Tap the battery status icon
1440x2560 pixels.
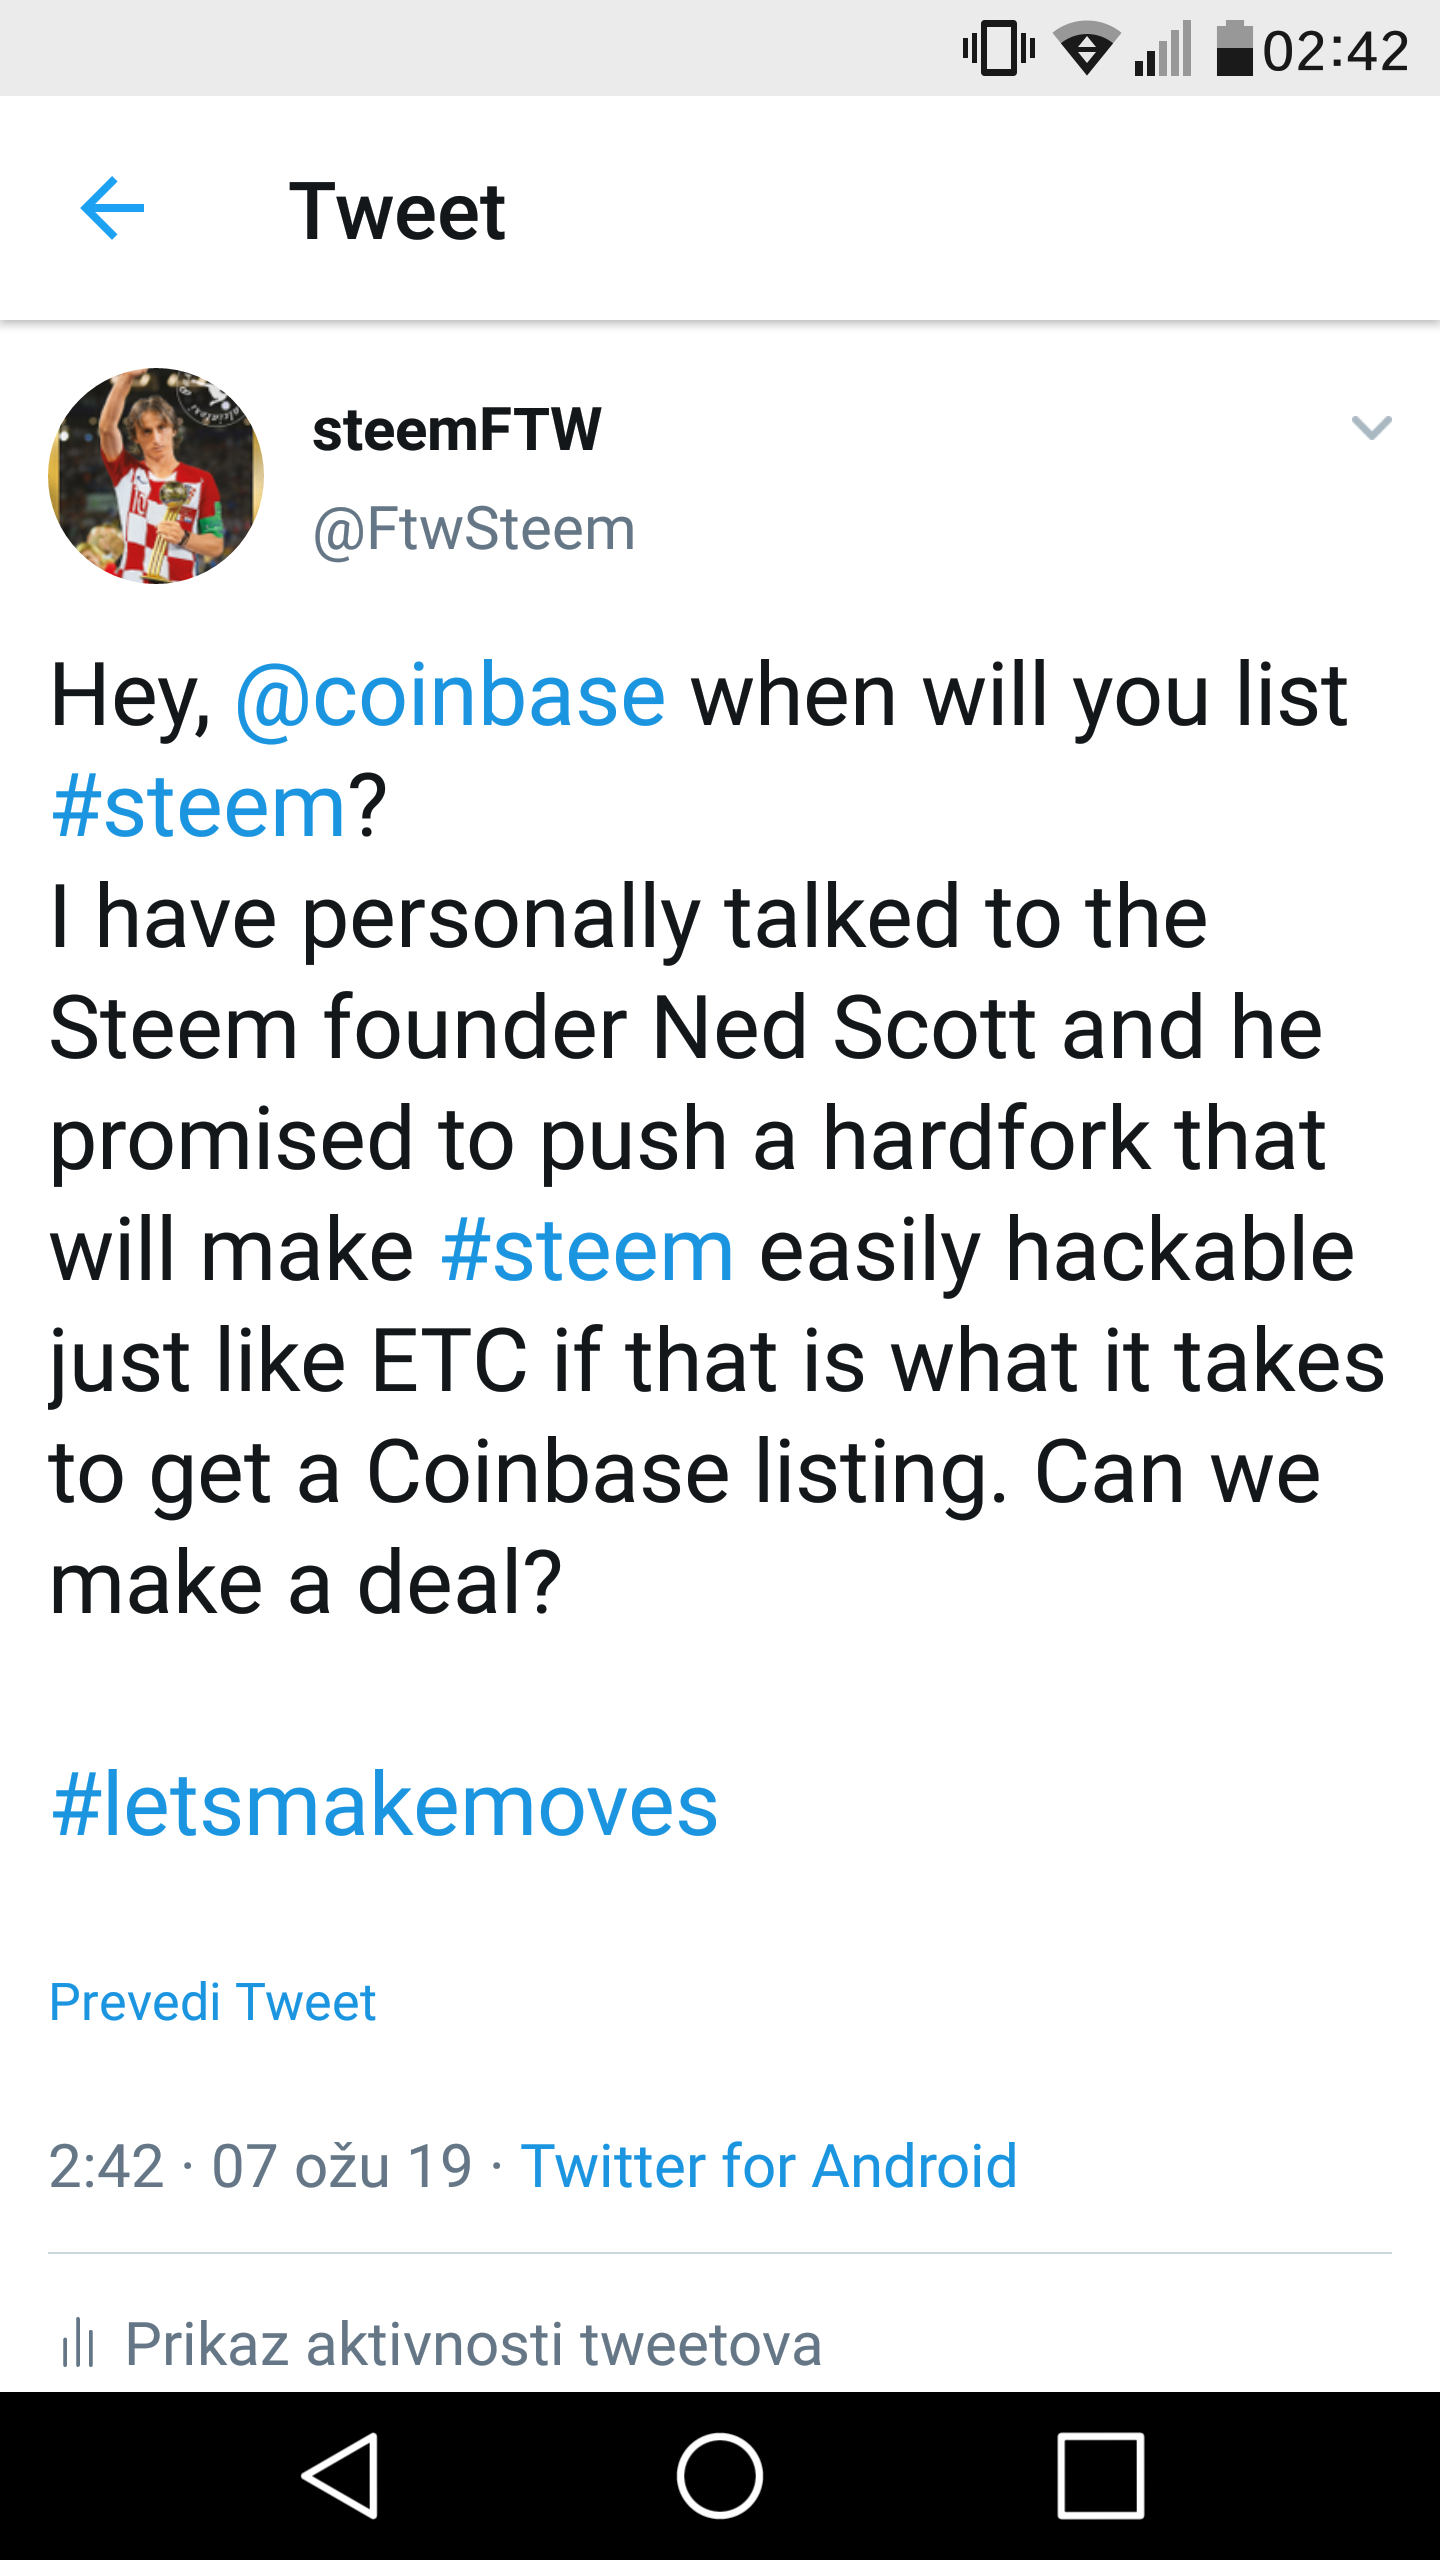1234,49
